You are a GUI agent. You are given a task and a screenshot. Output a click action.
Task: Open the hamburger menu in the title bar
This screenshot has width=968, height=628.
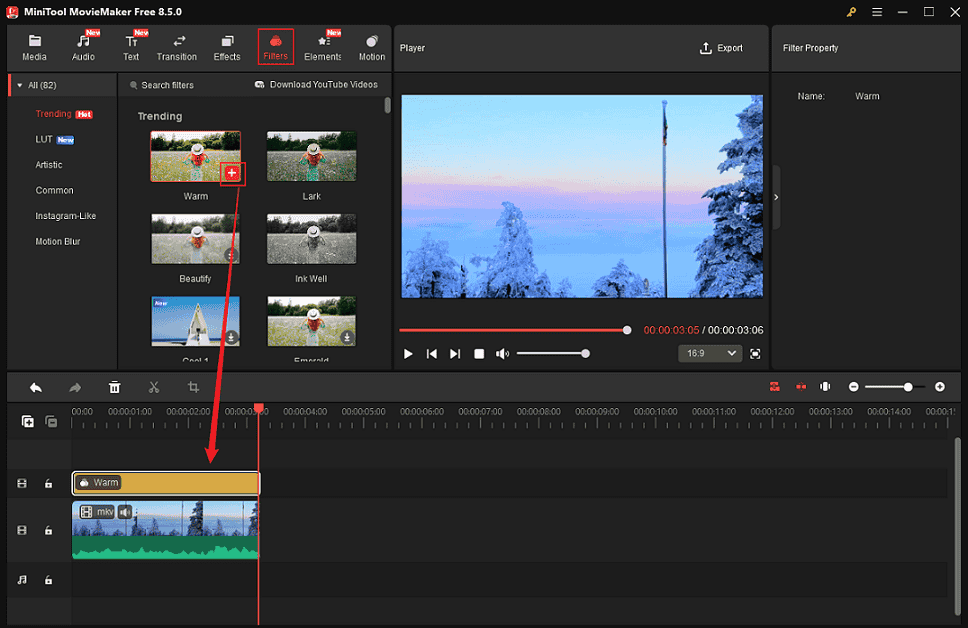point(876,12)
